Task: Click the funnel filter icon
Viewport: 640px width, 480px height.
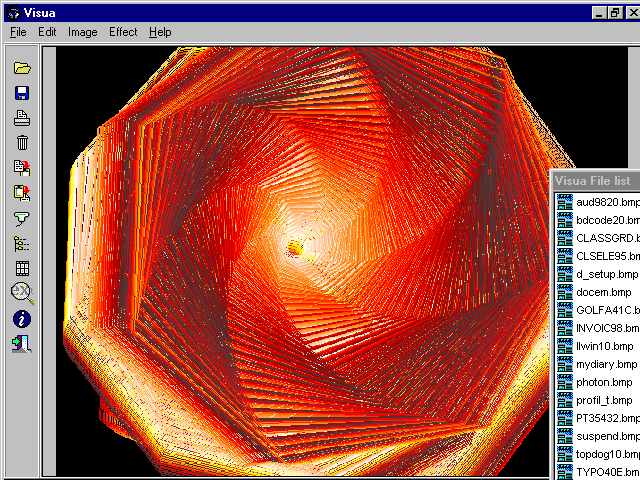Action: tap(22, 218)
